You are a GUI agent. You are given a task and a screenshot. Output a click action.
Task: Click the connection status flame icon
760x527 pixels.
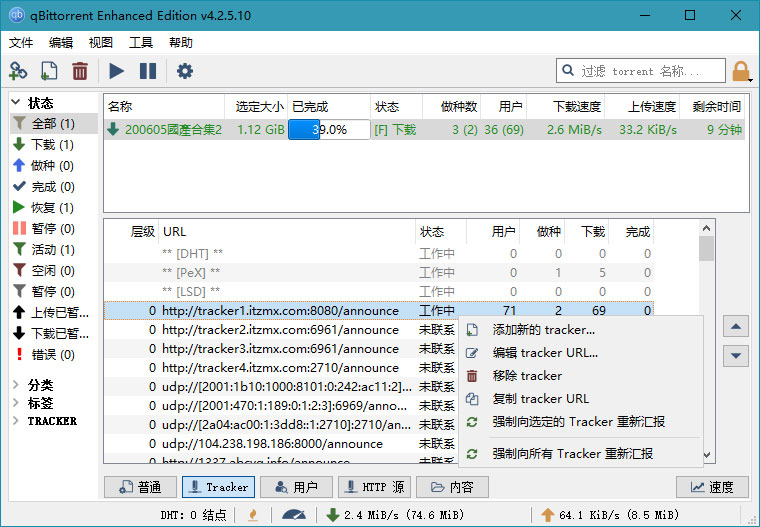pos(253,515)
